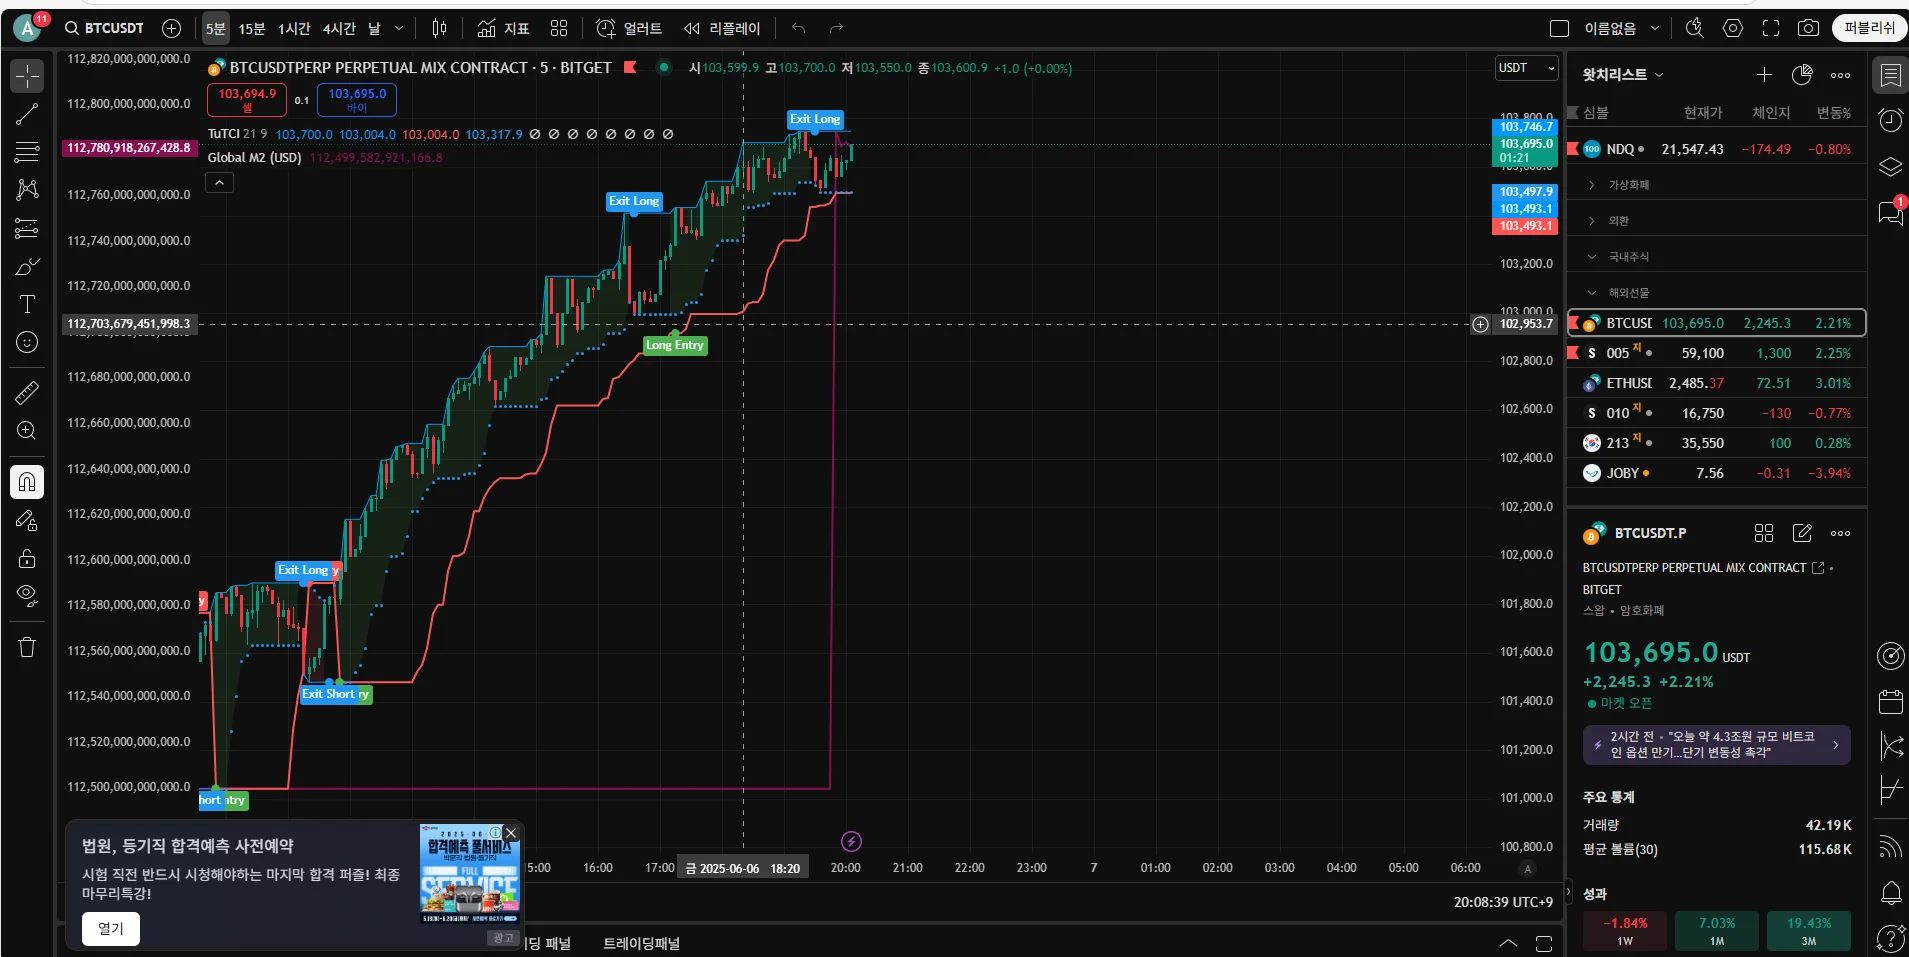Open the emoji and icons tool
Image resolution: width=1909 pixels, height=957 pixels.
[x=27, y=342]
